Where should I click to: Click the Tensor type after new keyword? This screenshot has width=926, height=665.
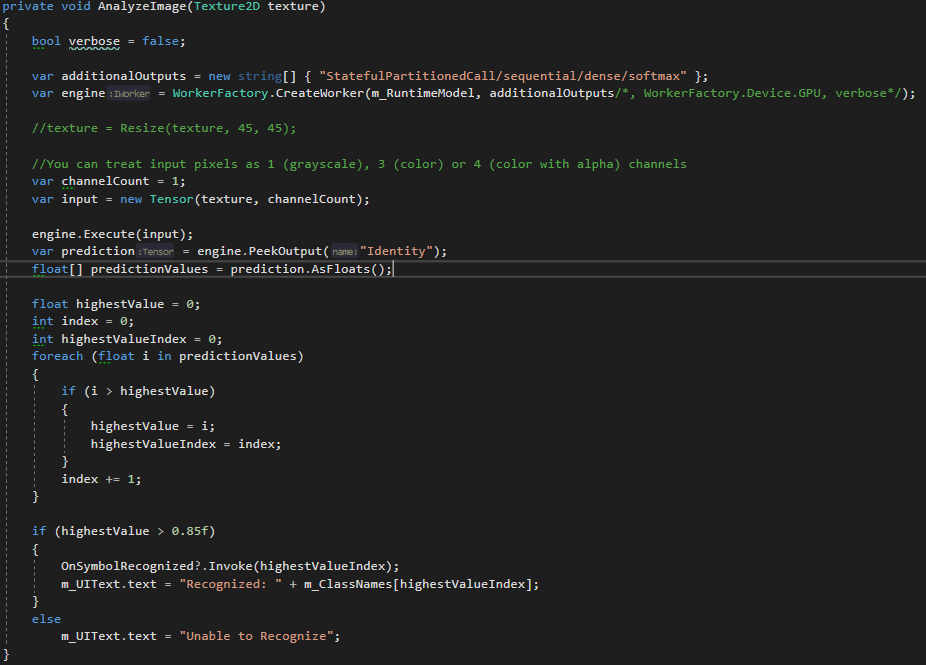pos(171,199)
